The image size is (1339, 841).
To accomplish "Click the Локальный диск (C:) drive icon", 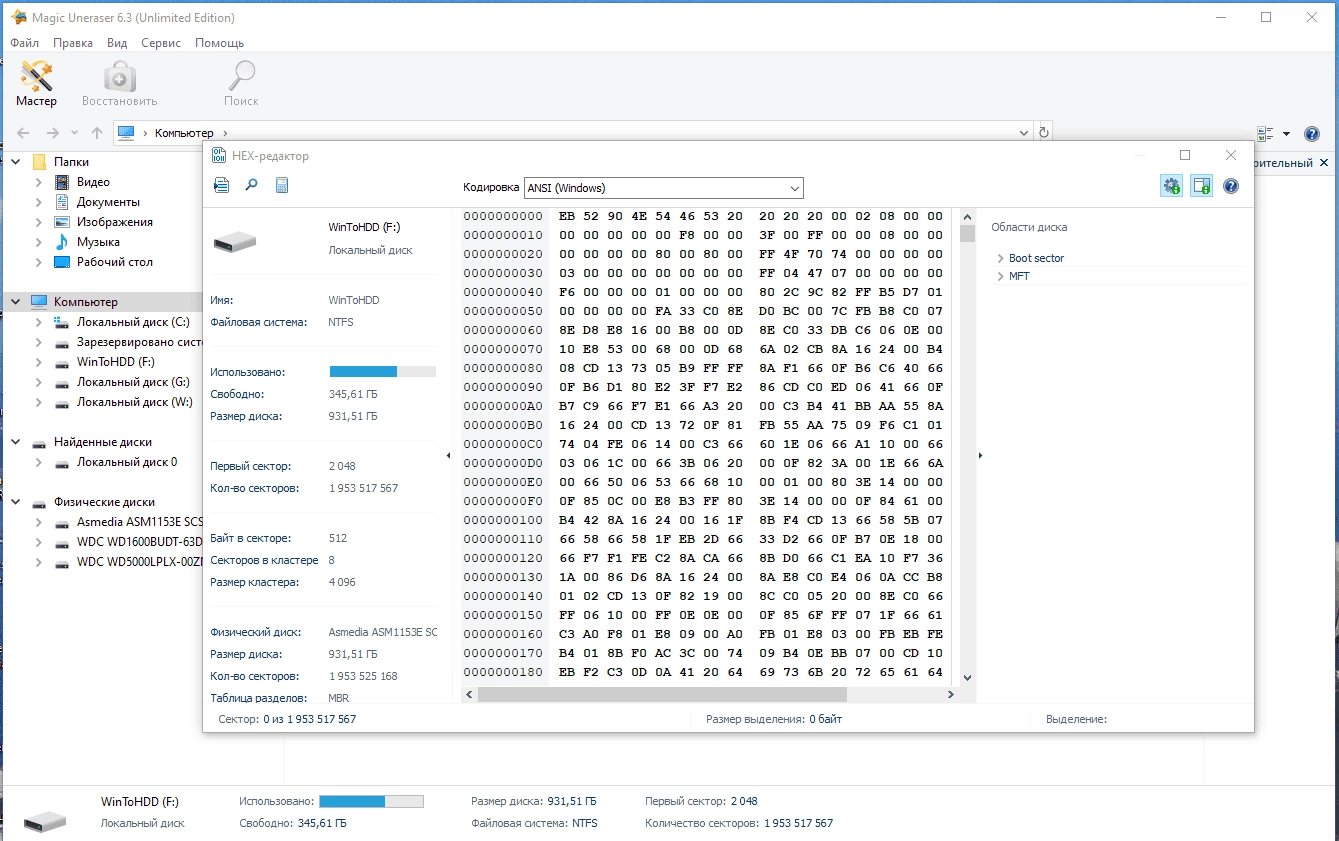I will [62, 322].
